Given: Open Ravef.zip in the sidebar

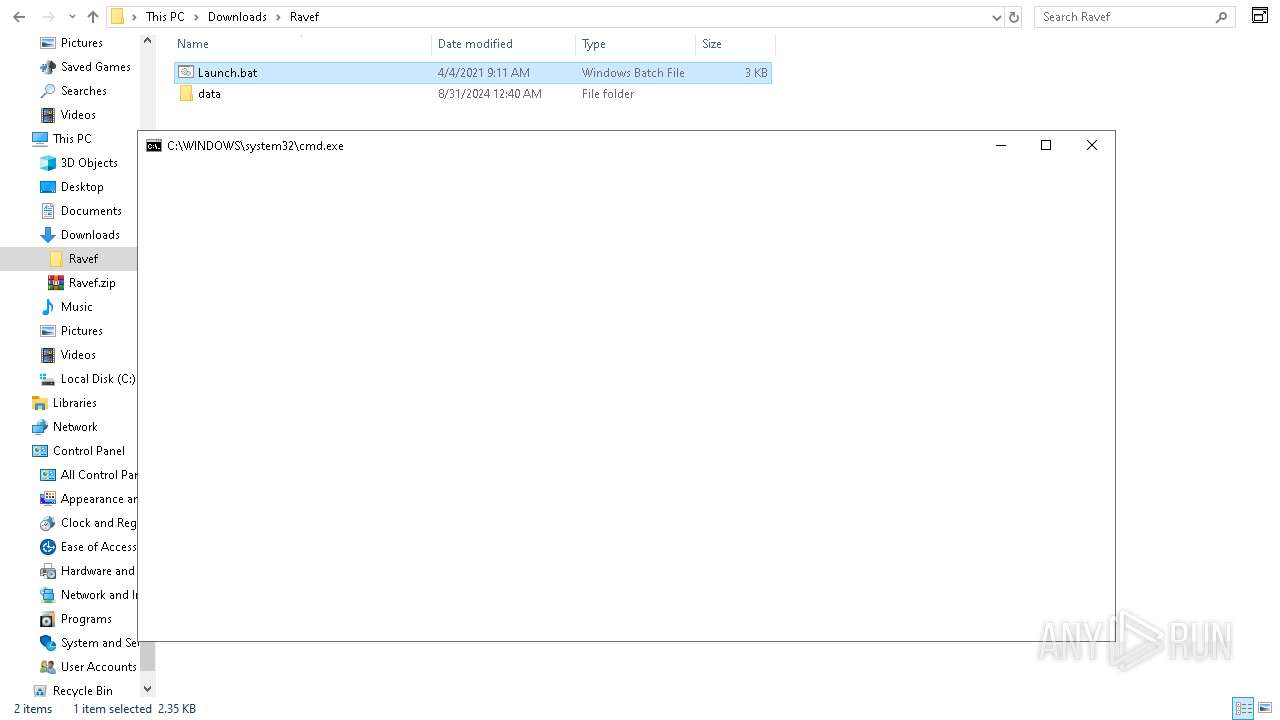Looking at the screenshot, I should [92, 283].
